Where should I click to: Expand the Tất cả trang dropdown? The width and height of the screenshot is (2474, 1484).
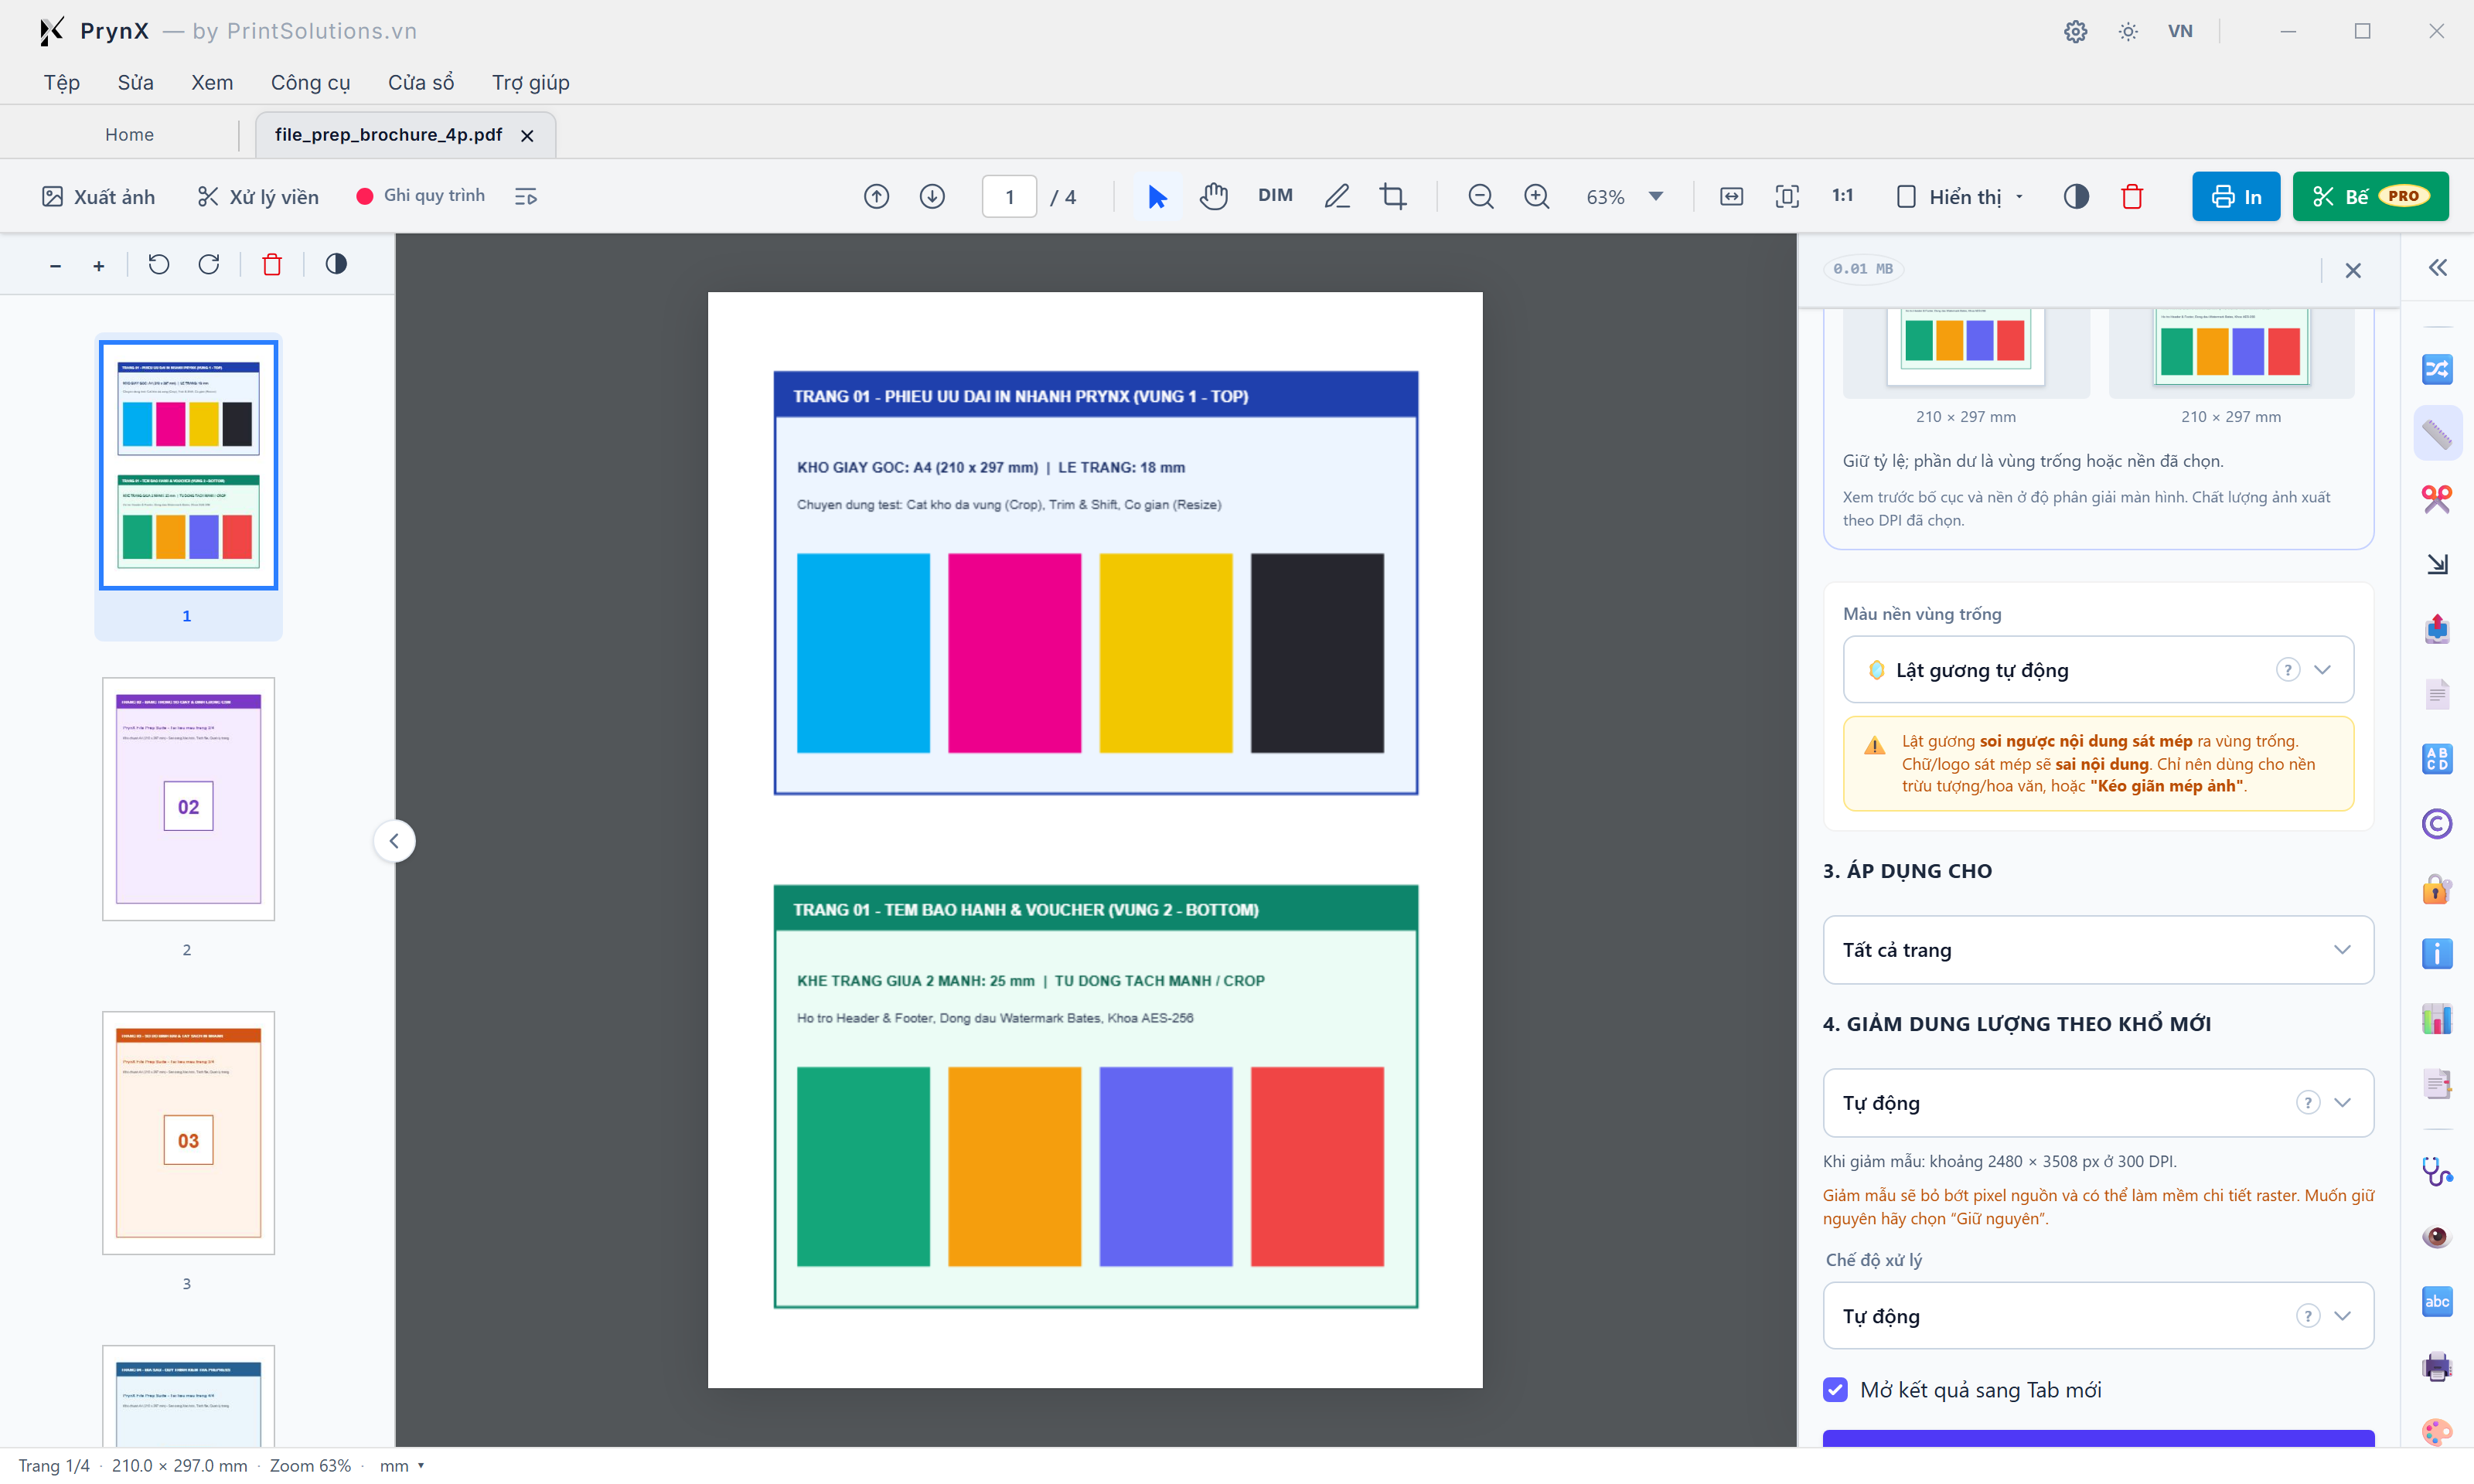point(2098,949)
